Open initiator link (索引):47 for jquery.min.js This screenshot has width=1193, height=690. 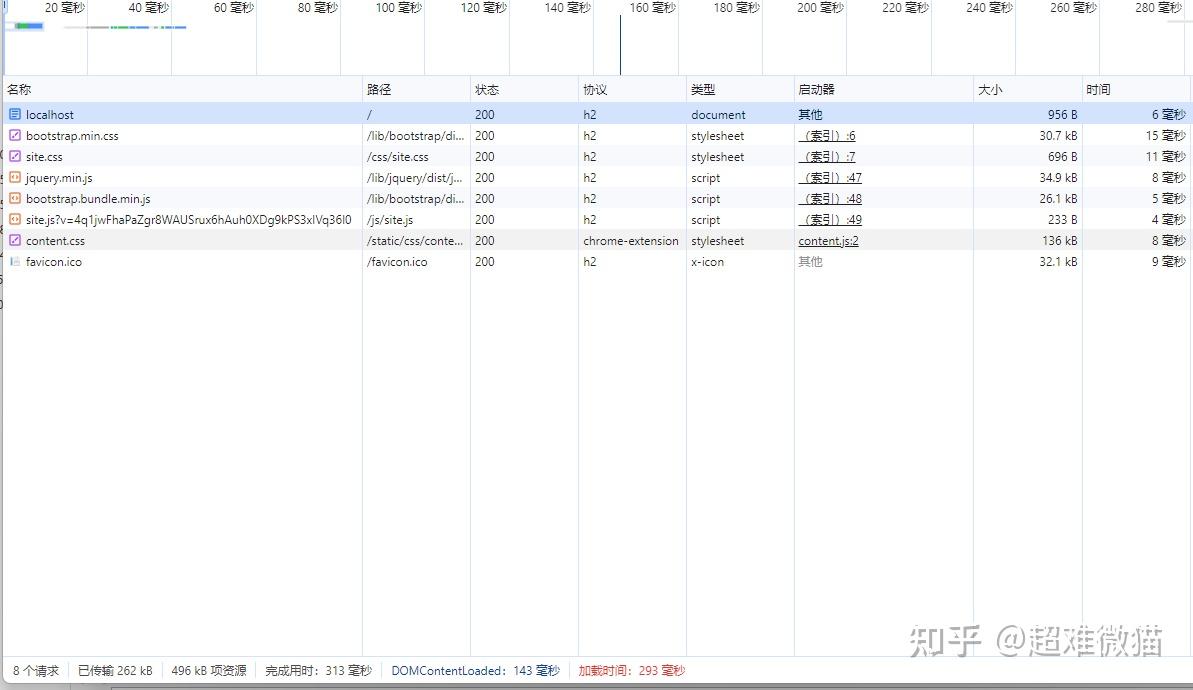(831, 177)
